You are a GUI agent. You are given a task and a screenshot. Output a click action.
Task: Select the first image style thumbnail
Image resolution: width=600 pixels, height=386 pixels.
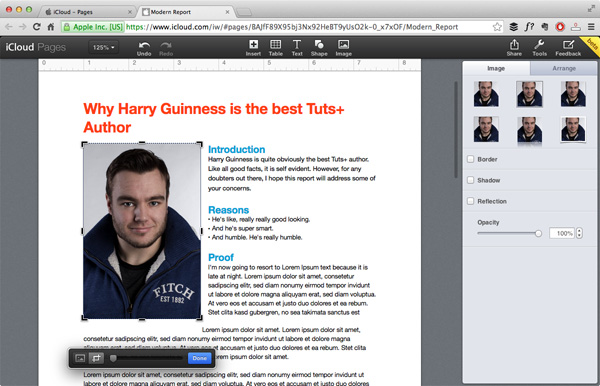coord(486,94)
